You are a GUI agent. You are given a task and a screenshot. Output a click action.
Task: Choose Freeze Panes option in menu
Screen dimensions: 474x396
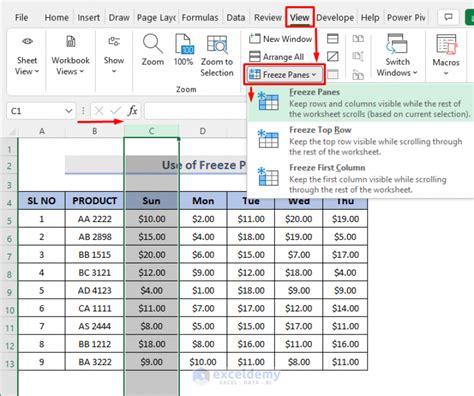[361, 103]
